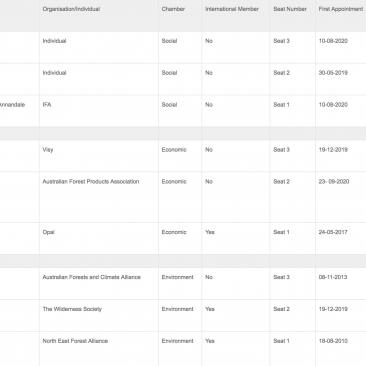Click the 23-09-2020 appointment date

334,182
